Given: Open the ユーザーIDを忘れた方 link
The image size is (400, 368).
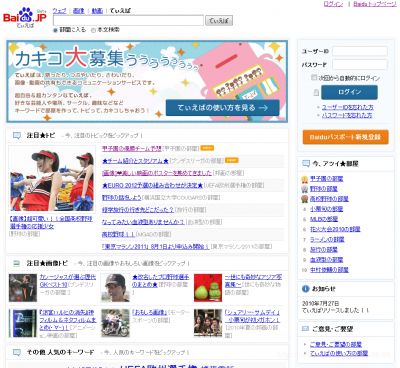Looking at the screenshot, I should tap(348, 107).
